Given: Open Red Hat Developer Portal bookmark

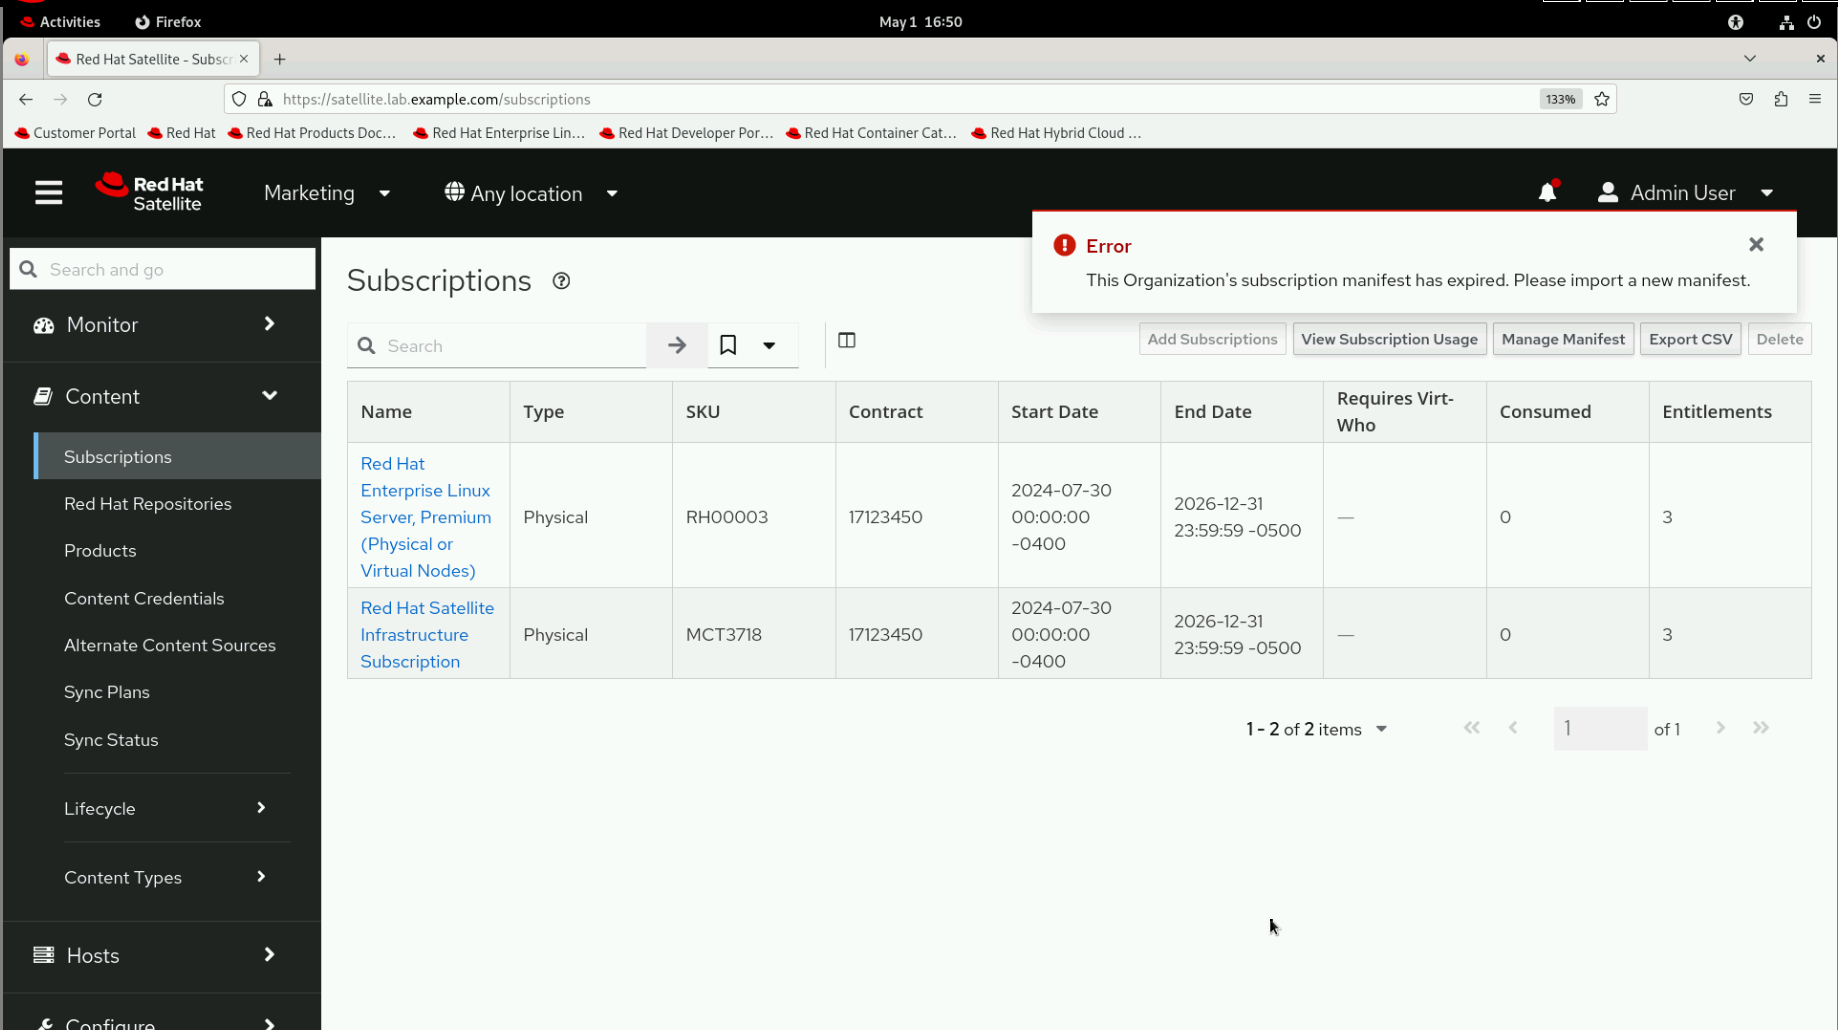Looking at the screenshot, I should pyautogui.click(x=687, y=133).
